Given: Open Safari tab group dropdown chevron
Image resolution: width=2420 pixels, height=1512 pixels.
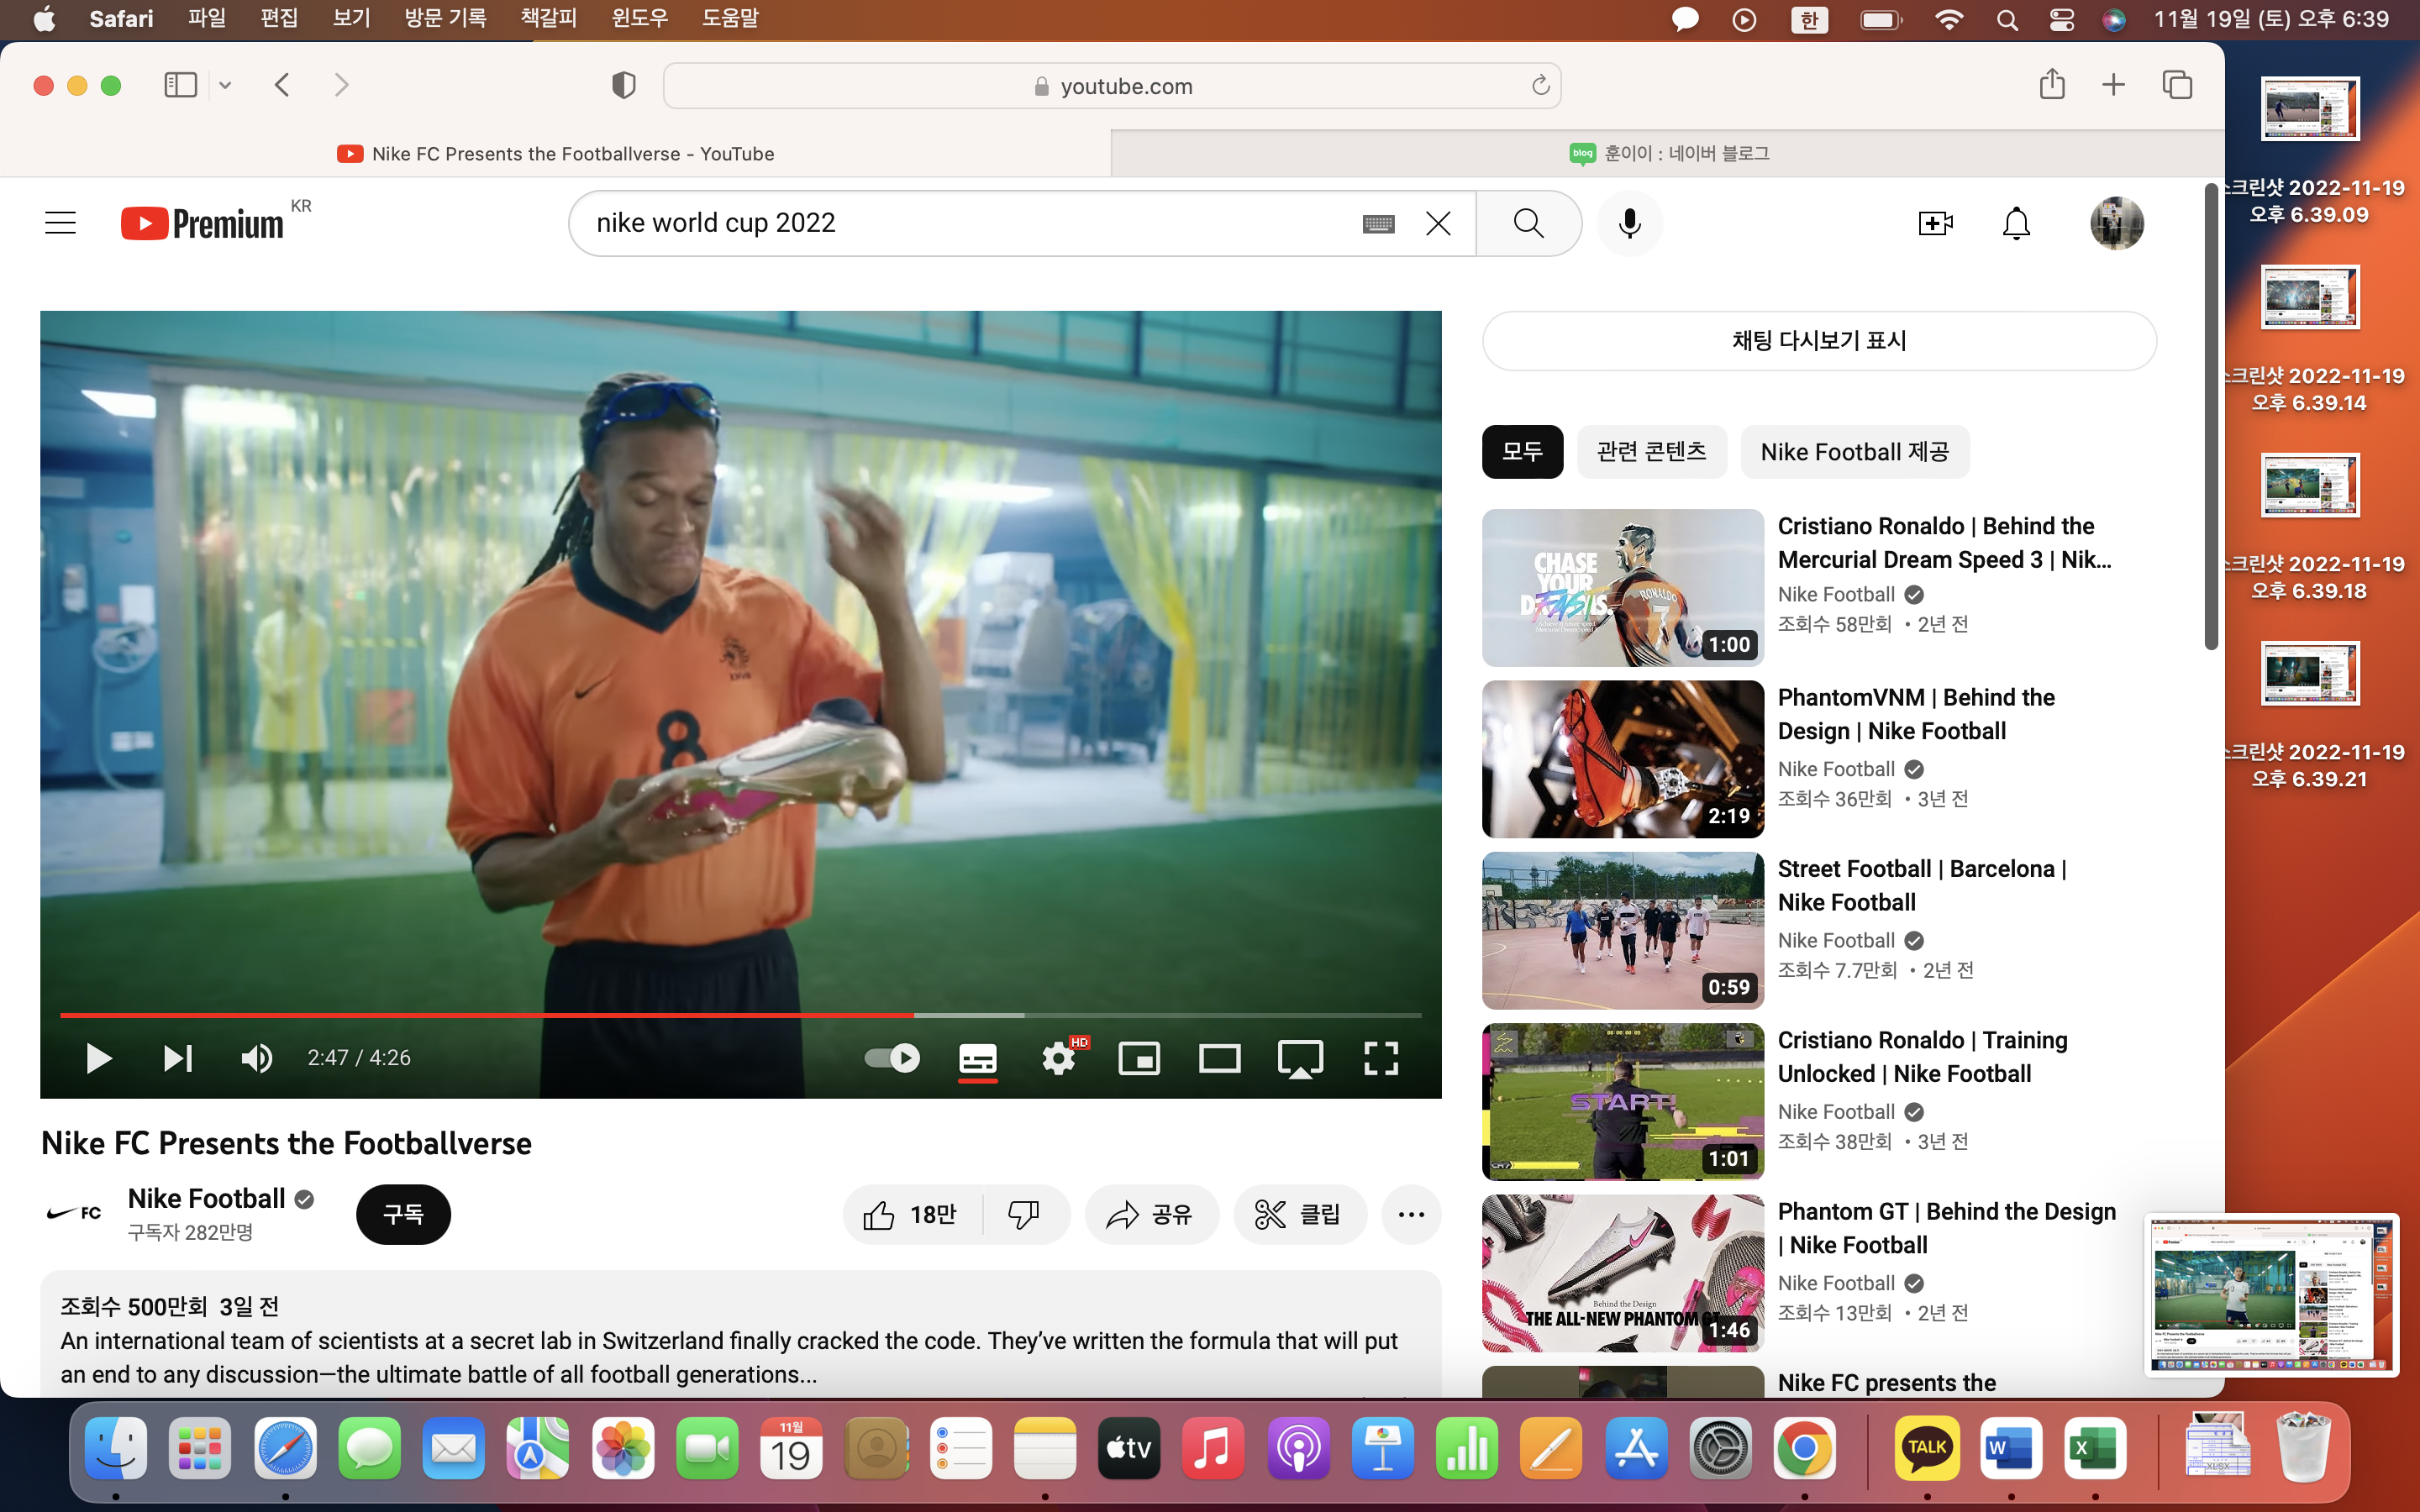Looking at the screenshot, I should [x=225, y=86].
